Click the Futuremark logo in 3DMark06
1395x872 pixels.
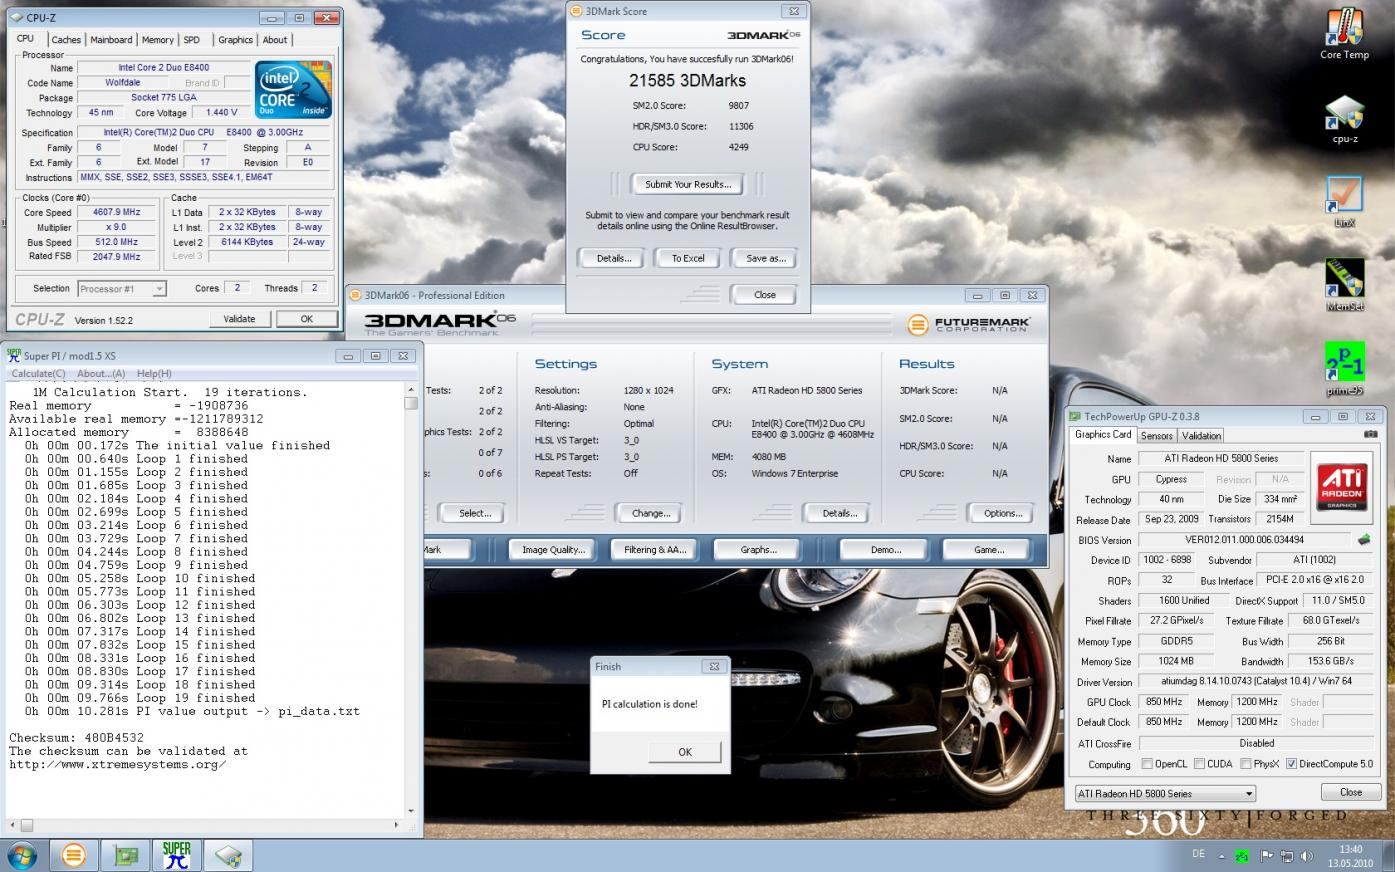969,324
